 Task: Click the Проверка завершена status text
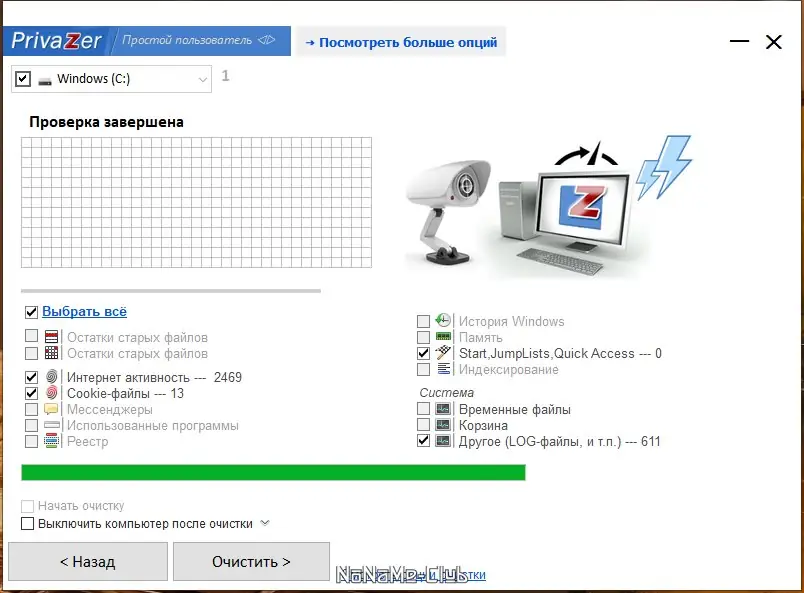(106, 122)
